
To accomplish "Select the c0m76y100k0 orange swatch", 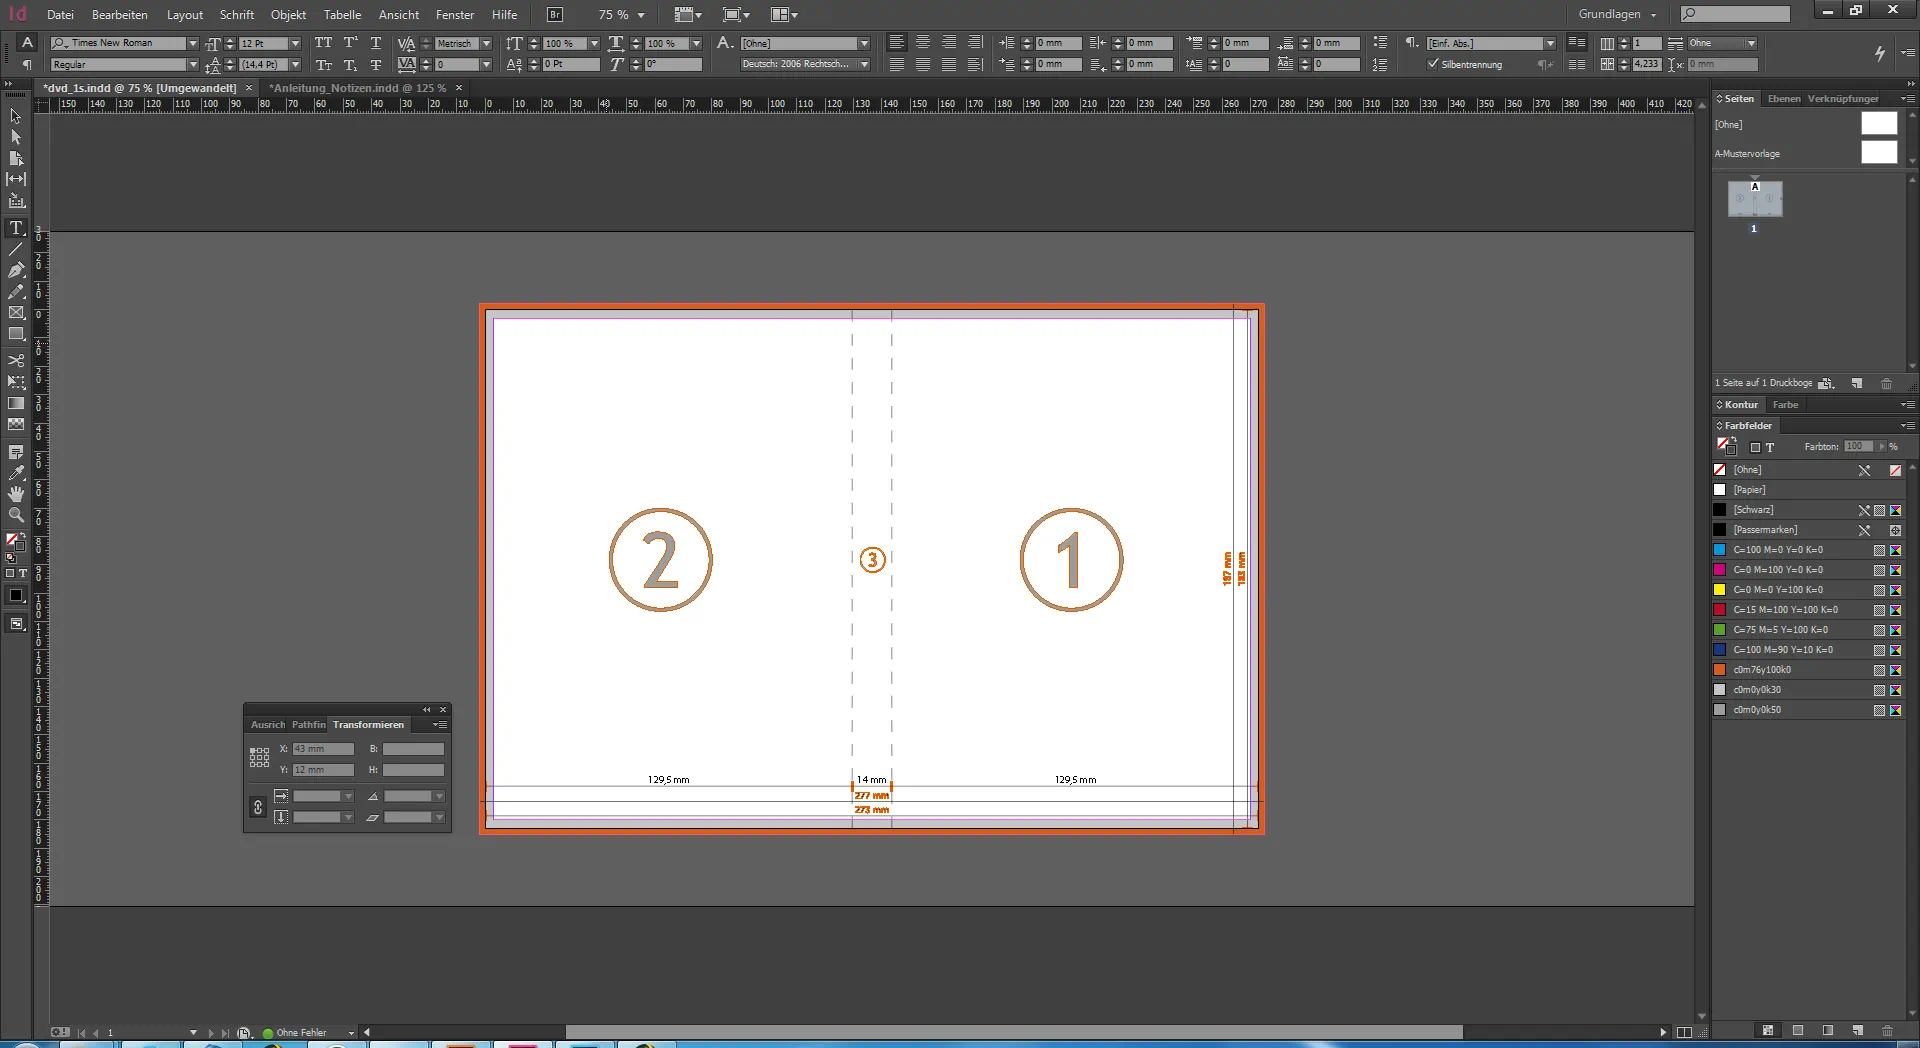I will pyautogui.click(x=1762, y=670).
